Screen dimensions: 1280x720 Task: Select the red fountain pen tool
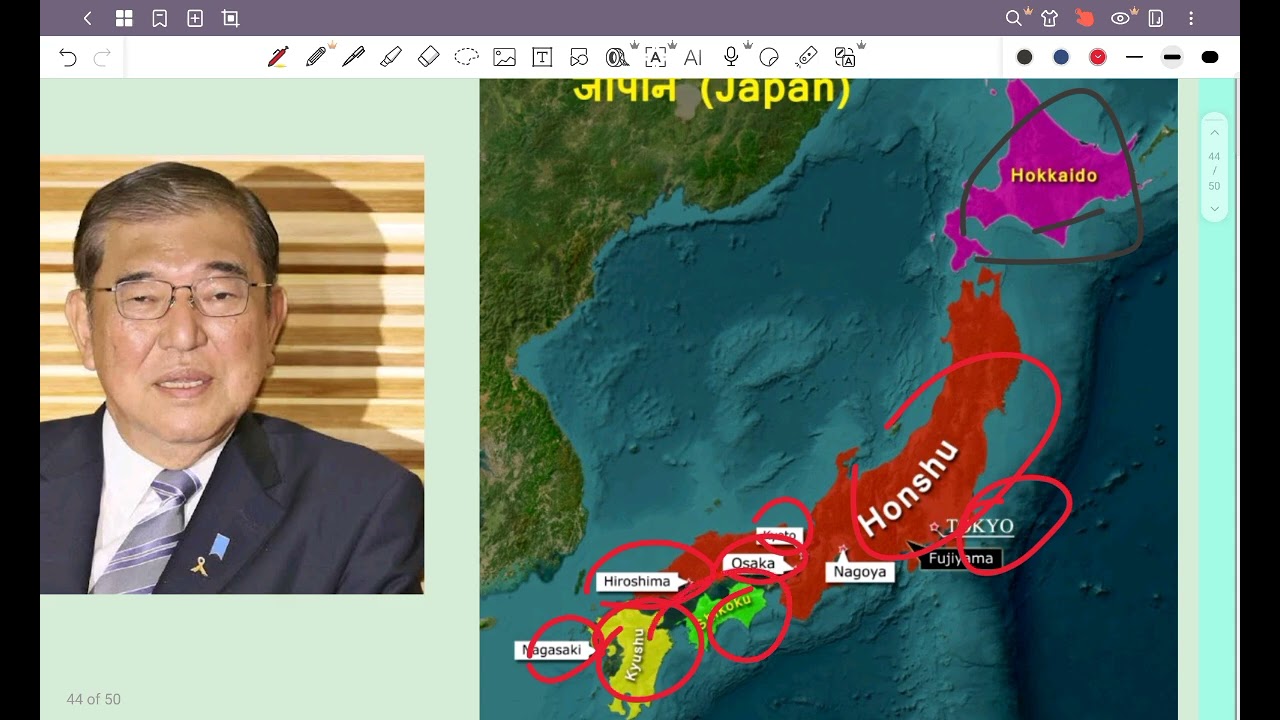point(278,57)
